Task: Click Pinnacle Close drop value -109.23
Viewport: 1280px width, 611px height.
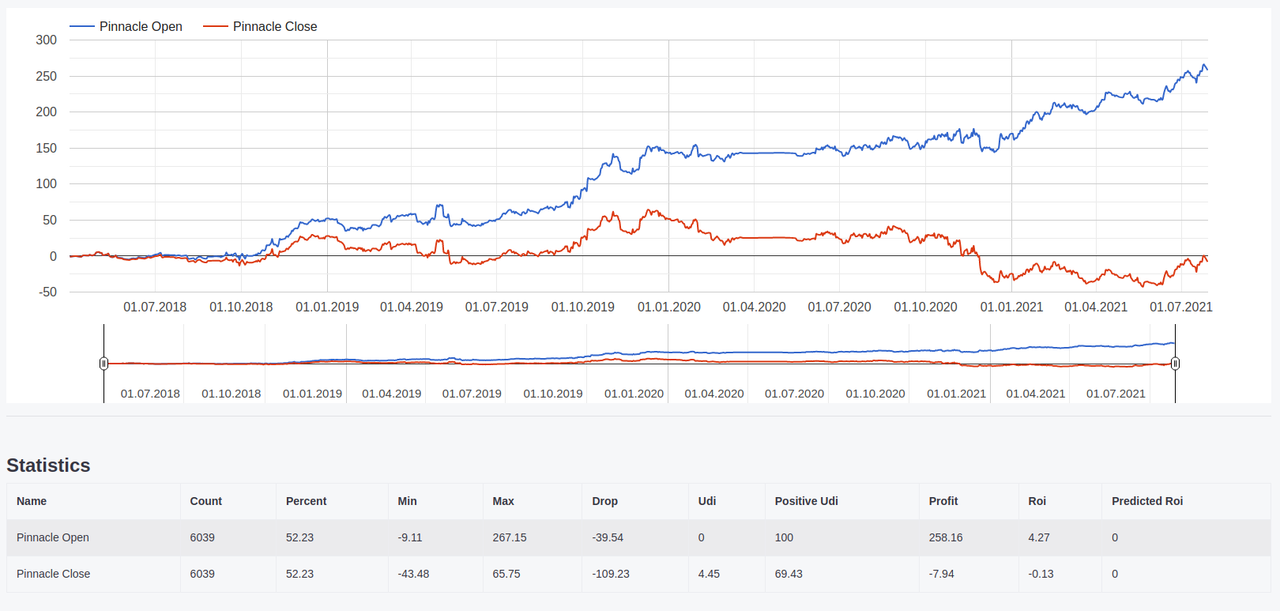Action: tap(612, 574)
